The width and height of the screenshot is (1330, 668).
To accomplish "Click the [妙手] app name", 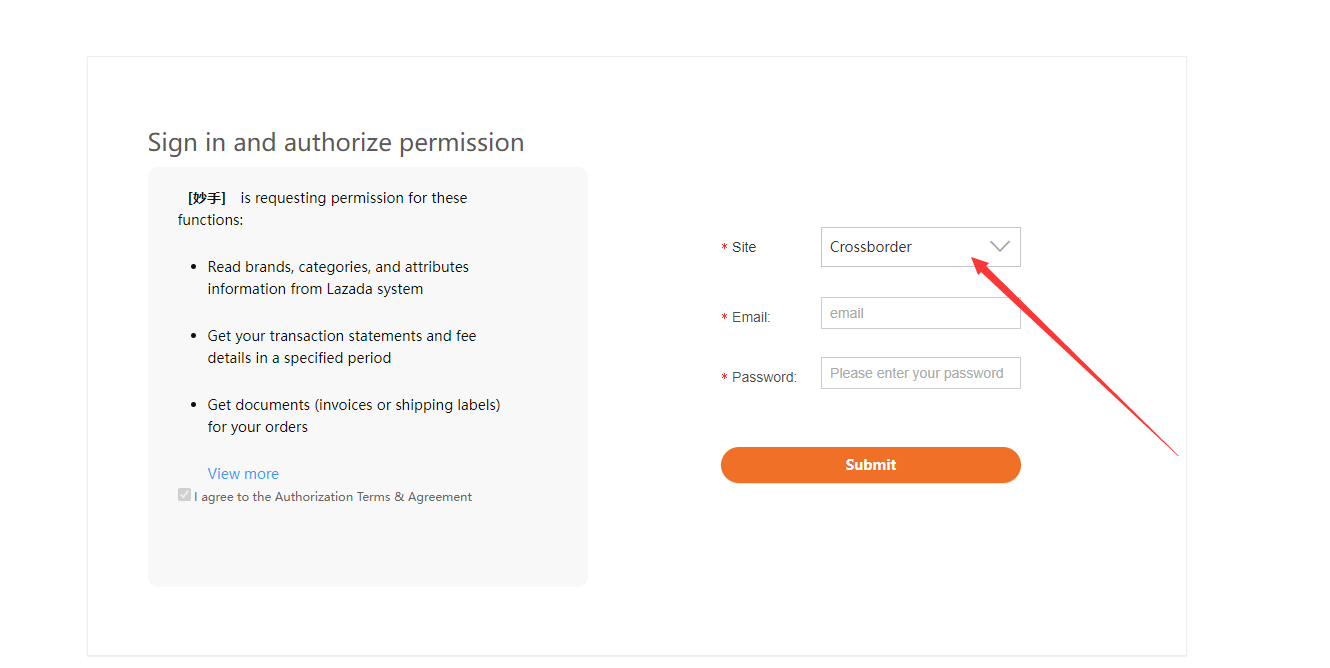I will point(207,198).
